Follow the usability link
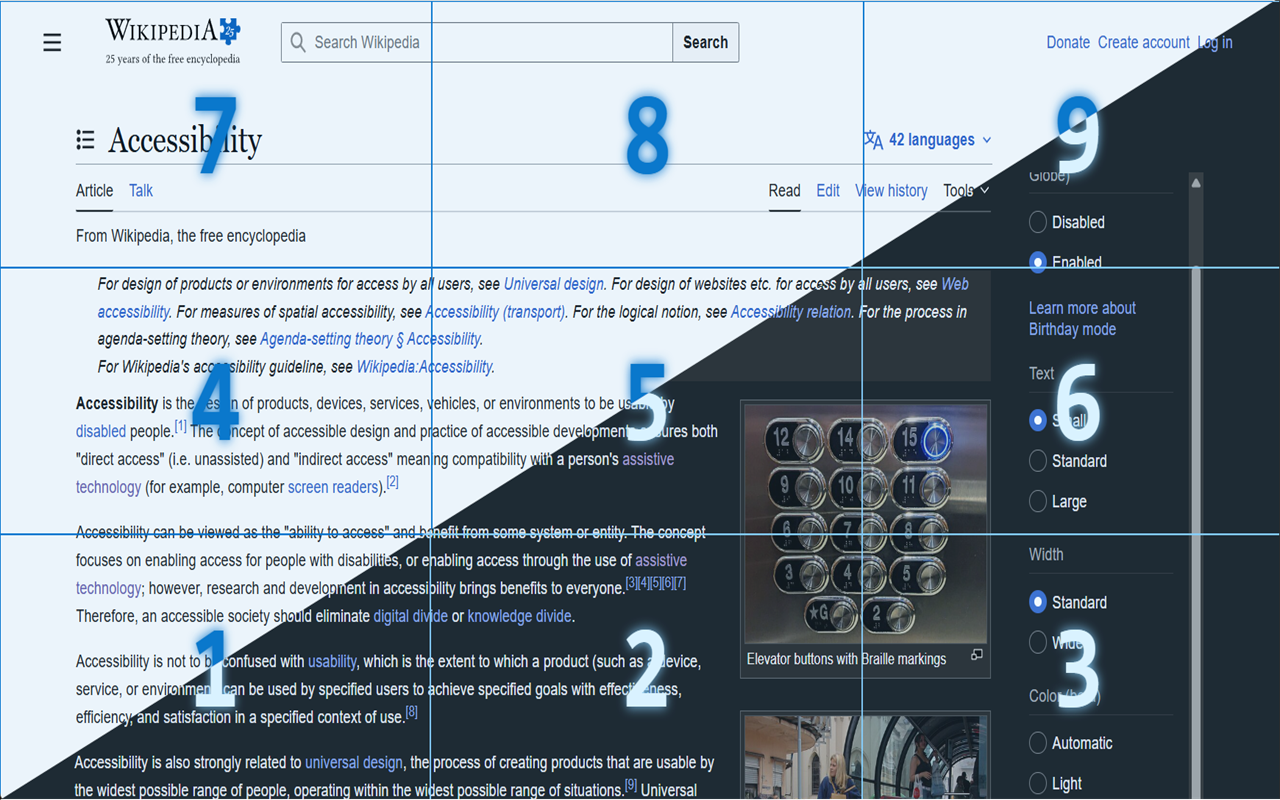Viewport: 1280px width, 800px height. (332, 661)
